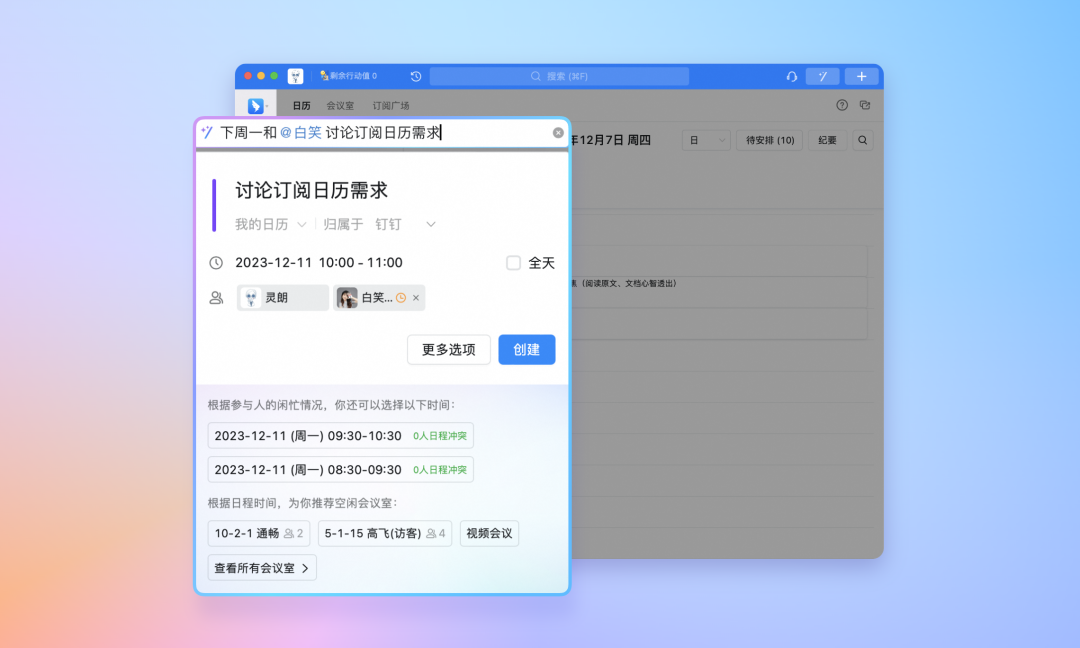
Task: Click the history clock icon in title bar
Action: pyautogui.click(x=416, y=76)
